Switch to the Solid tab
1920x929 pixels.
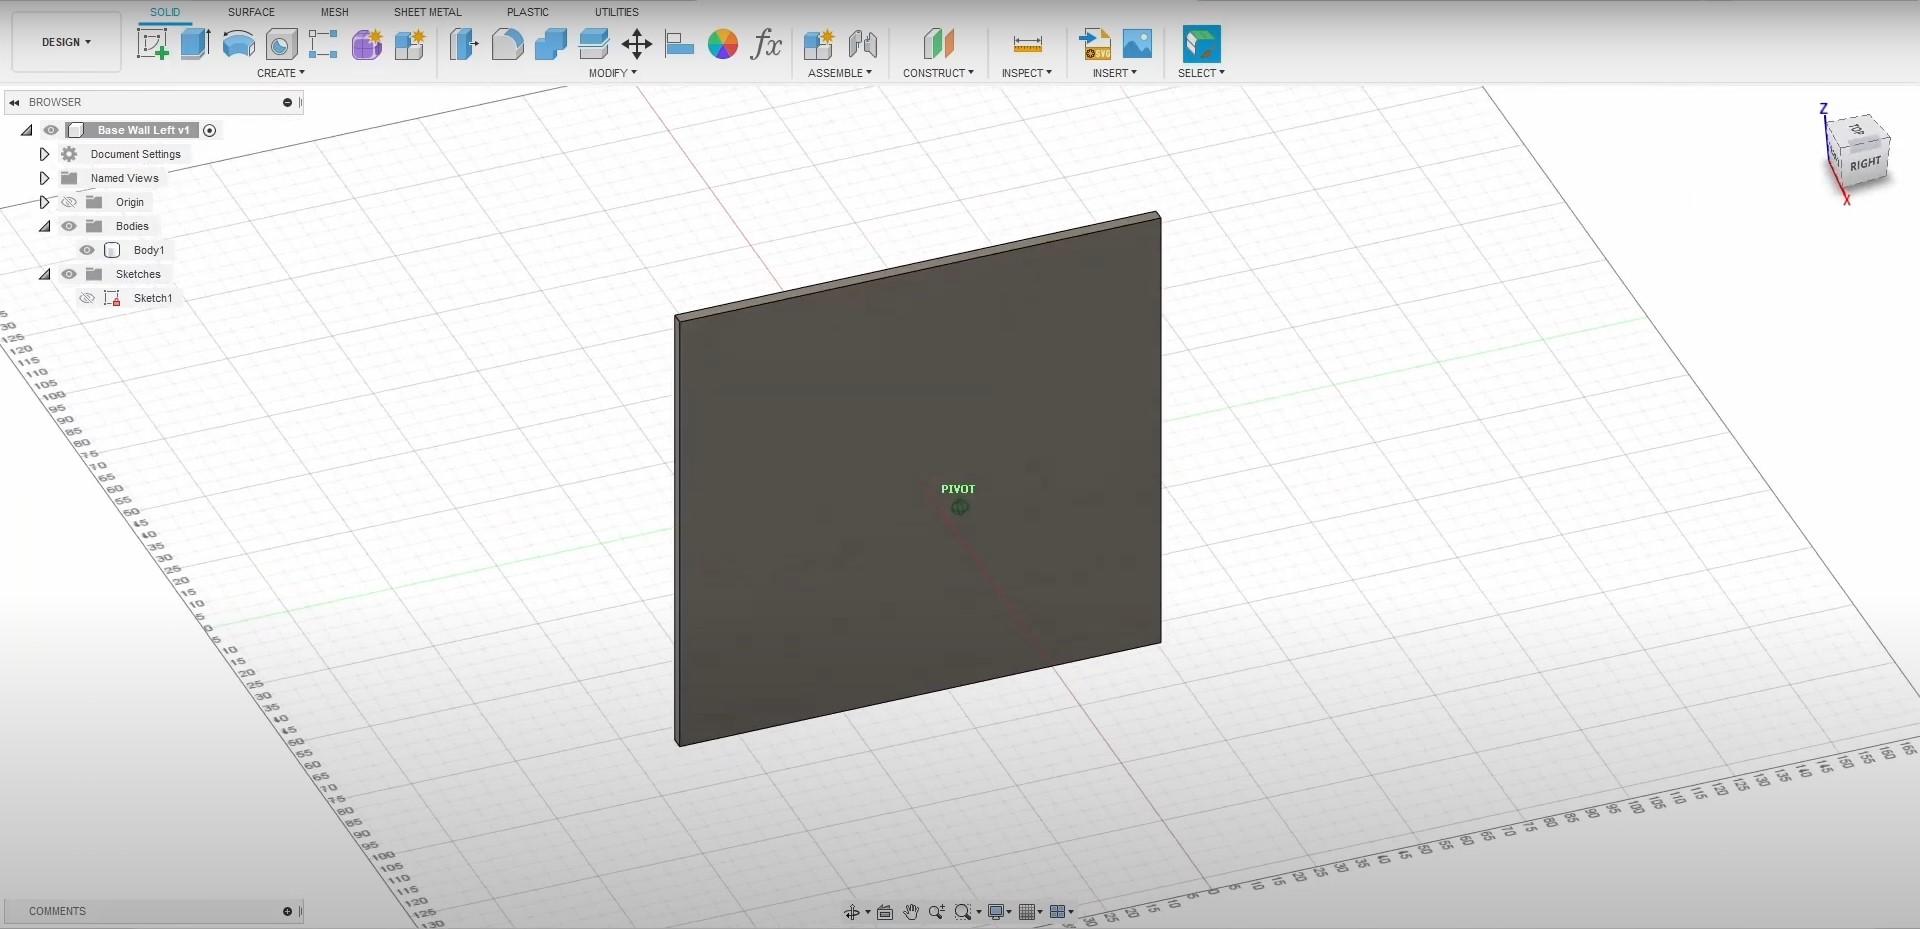tap(165, 12)
